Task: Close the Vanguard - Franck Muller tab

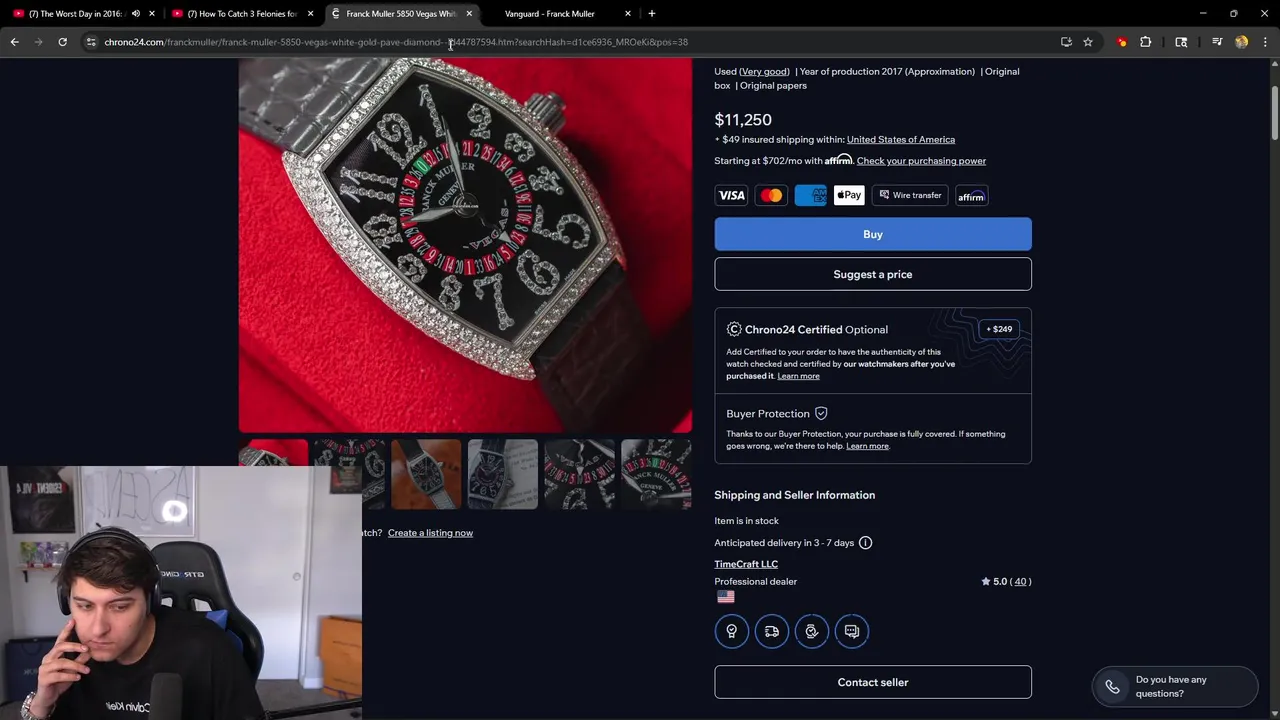Action: tap(628, 14)
